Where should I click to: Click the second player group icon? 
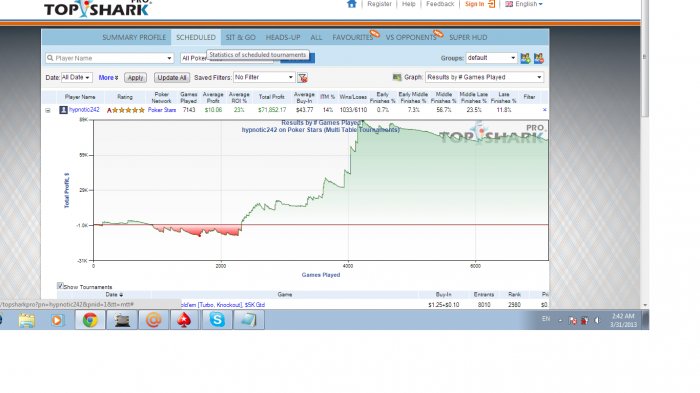pyautogui.click(x=539, y=58)
